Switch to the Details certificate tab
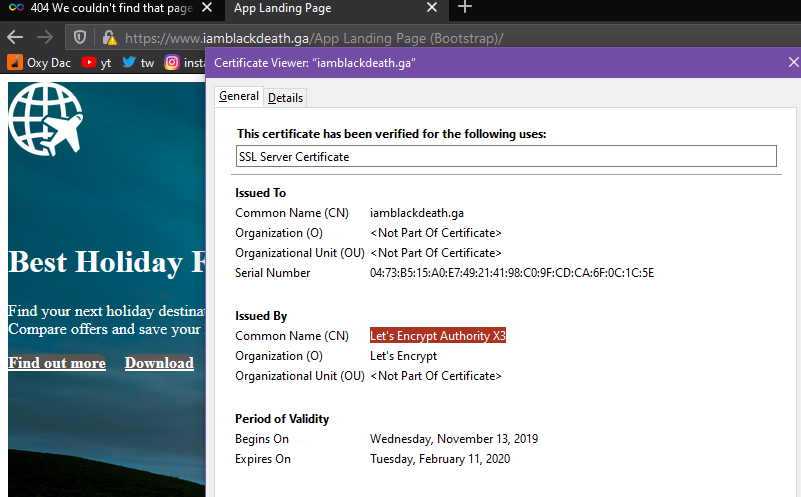Screen dimensions: 801x497 285,98
